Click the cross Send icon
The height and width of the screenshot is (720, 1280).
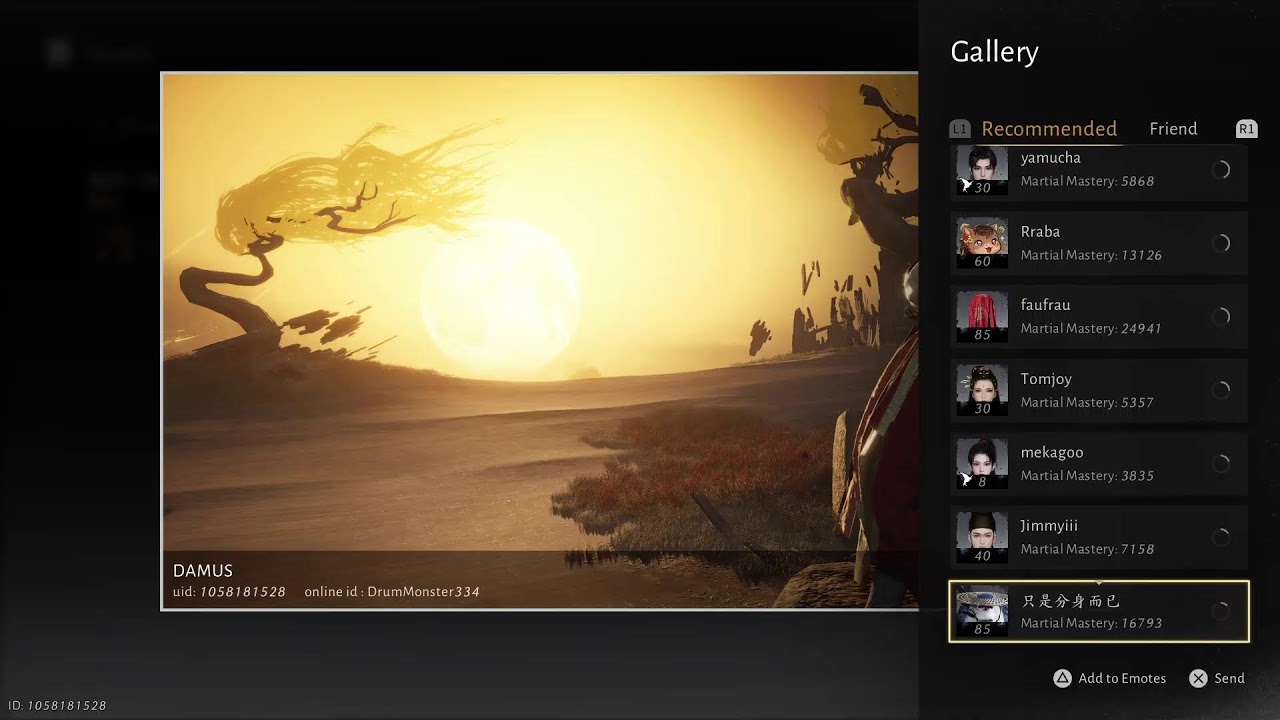coord(1198,678)
